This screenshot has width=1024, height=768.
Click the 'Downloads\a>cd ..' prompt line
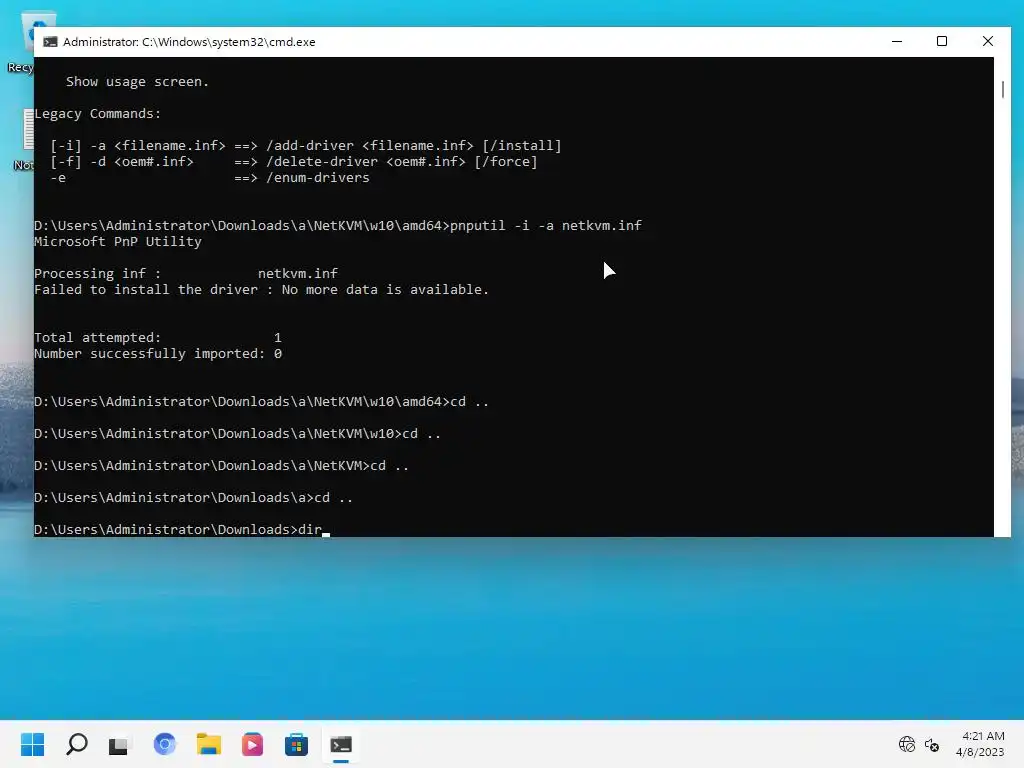point(193,498)
